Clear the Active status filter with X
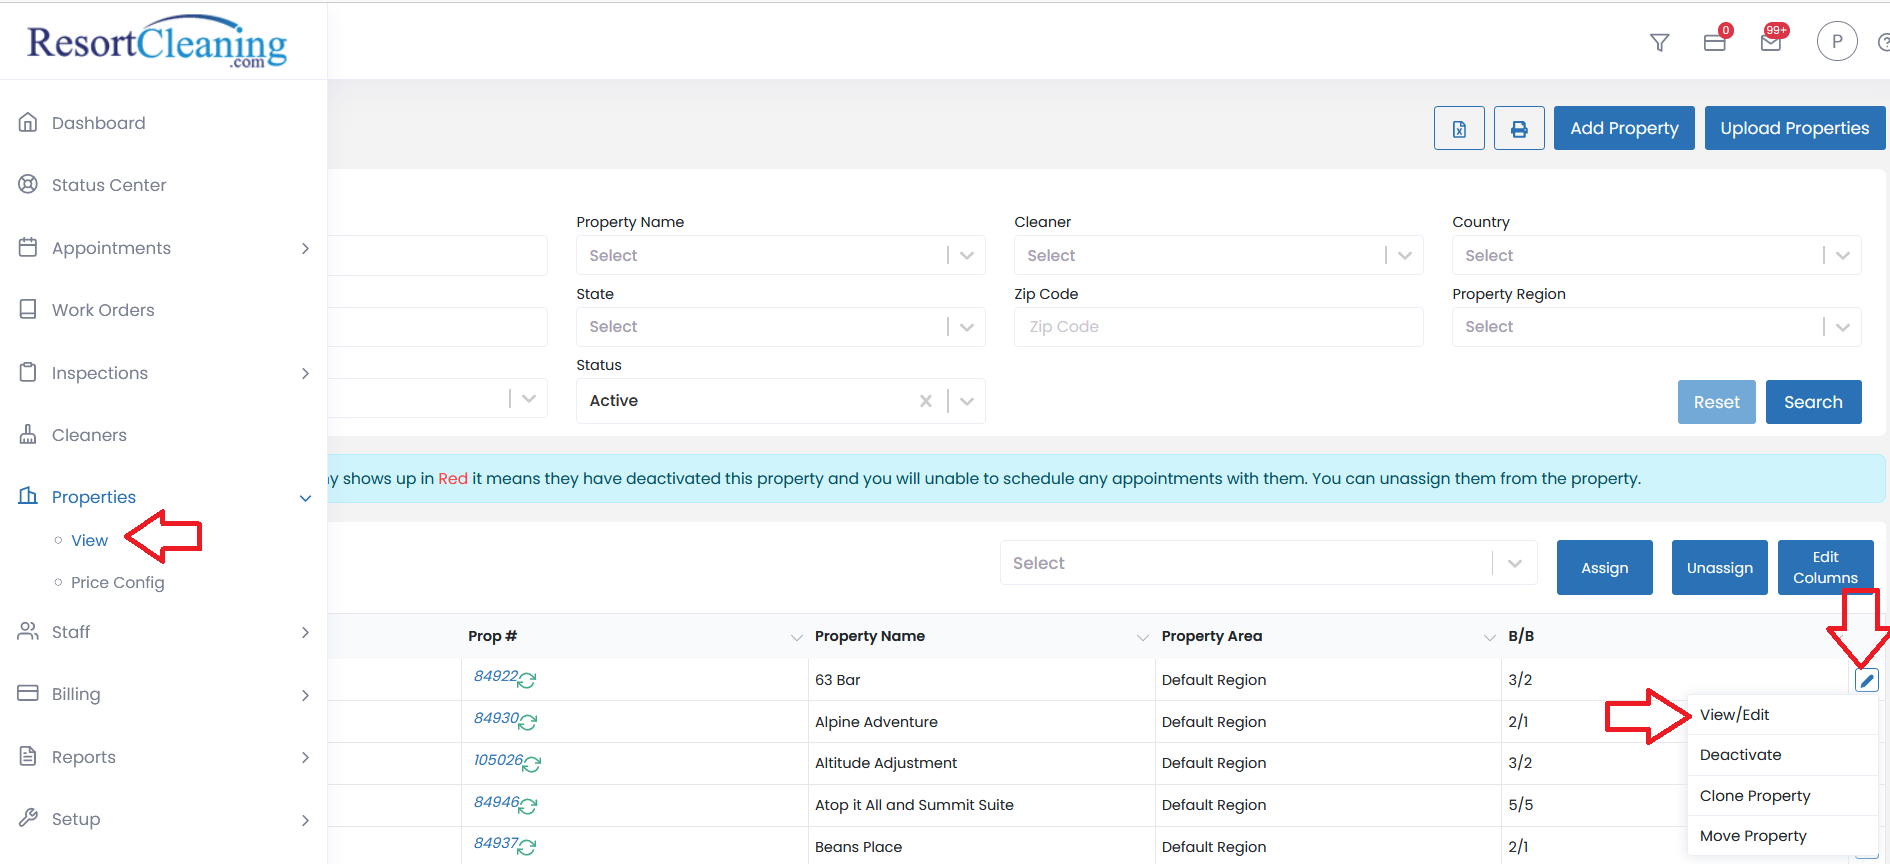The width and height of the screenshot is (1890, 864). click(x=925, y=401)
